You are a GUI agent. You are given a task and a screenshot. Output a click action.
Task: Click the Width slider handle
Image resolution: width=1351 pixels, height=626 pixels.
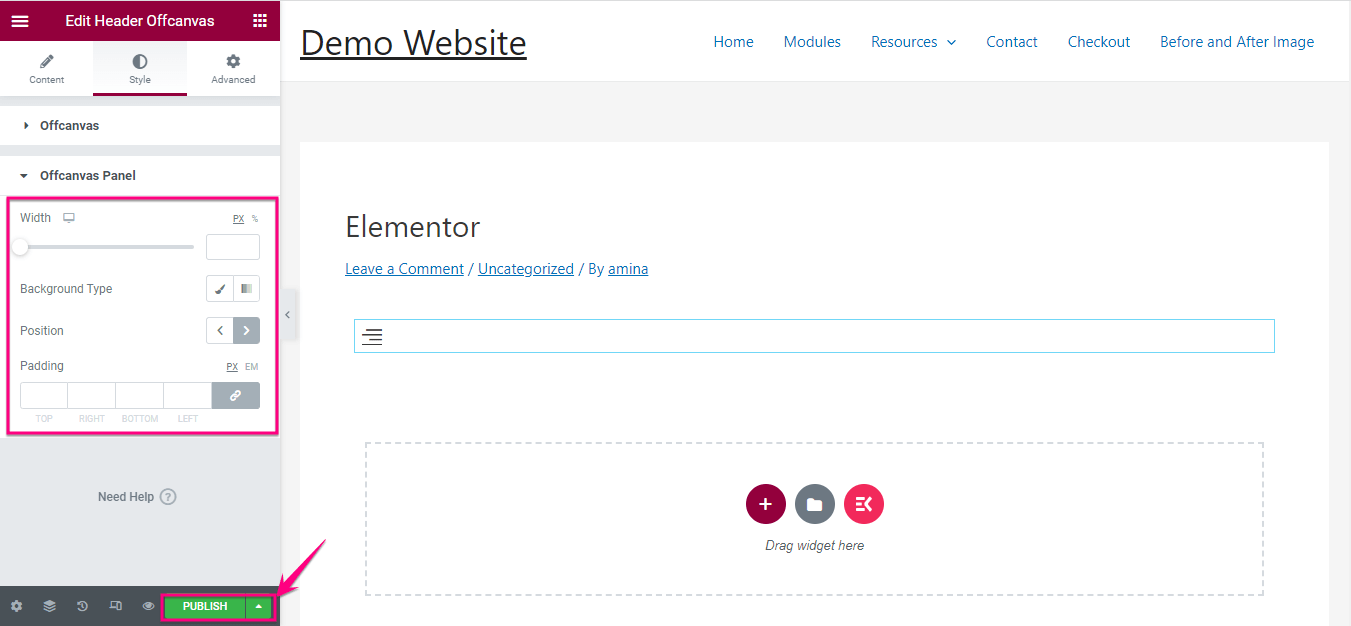coord(20,247)
